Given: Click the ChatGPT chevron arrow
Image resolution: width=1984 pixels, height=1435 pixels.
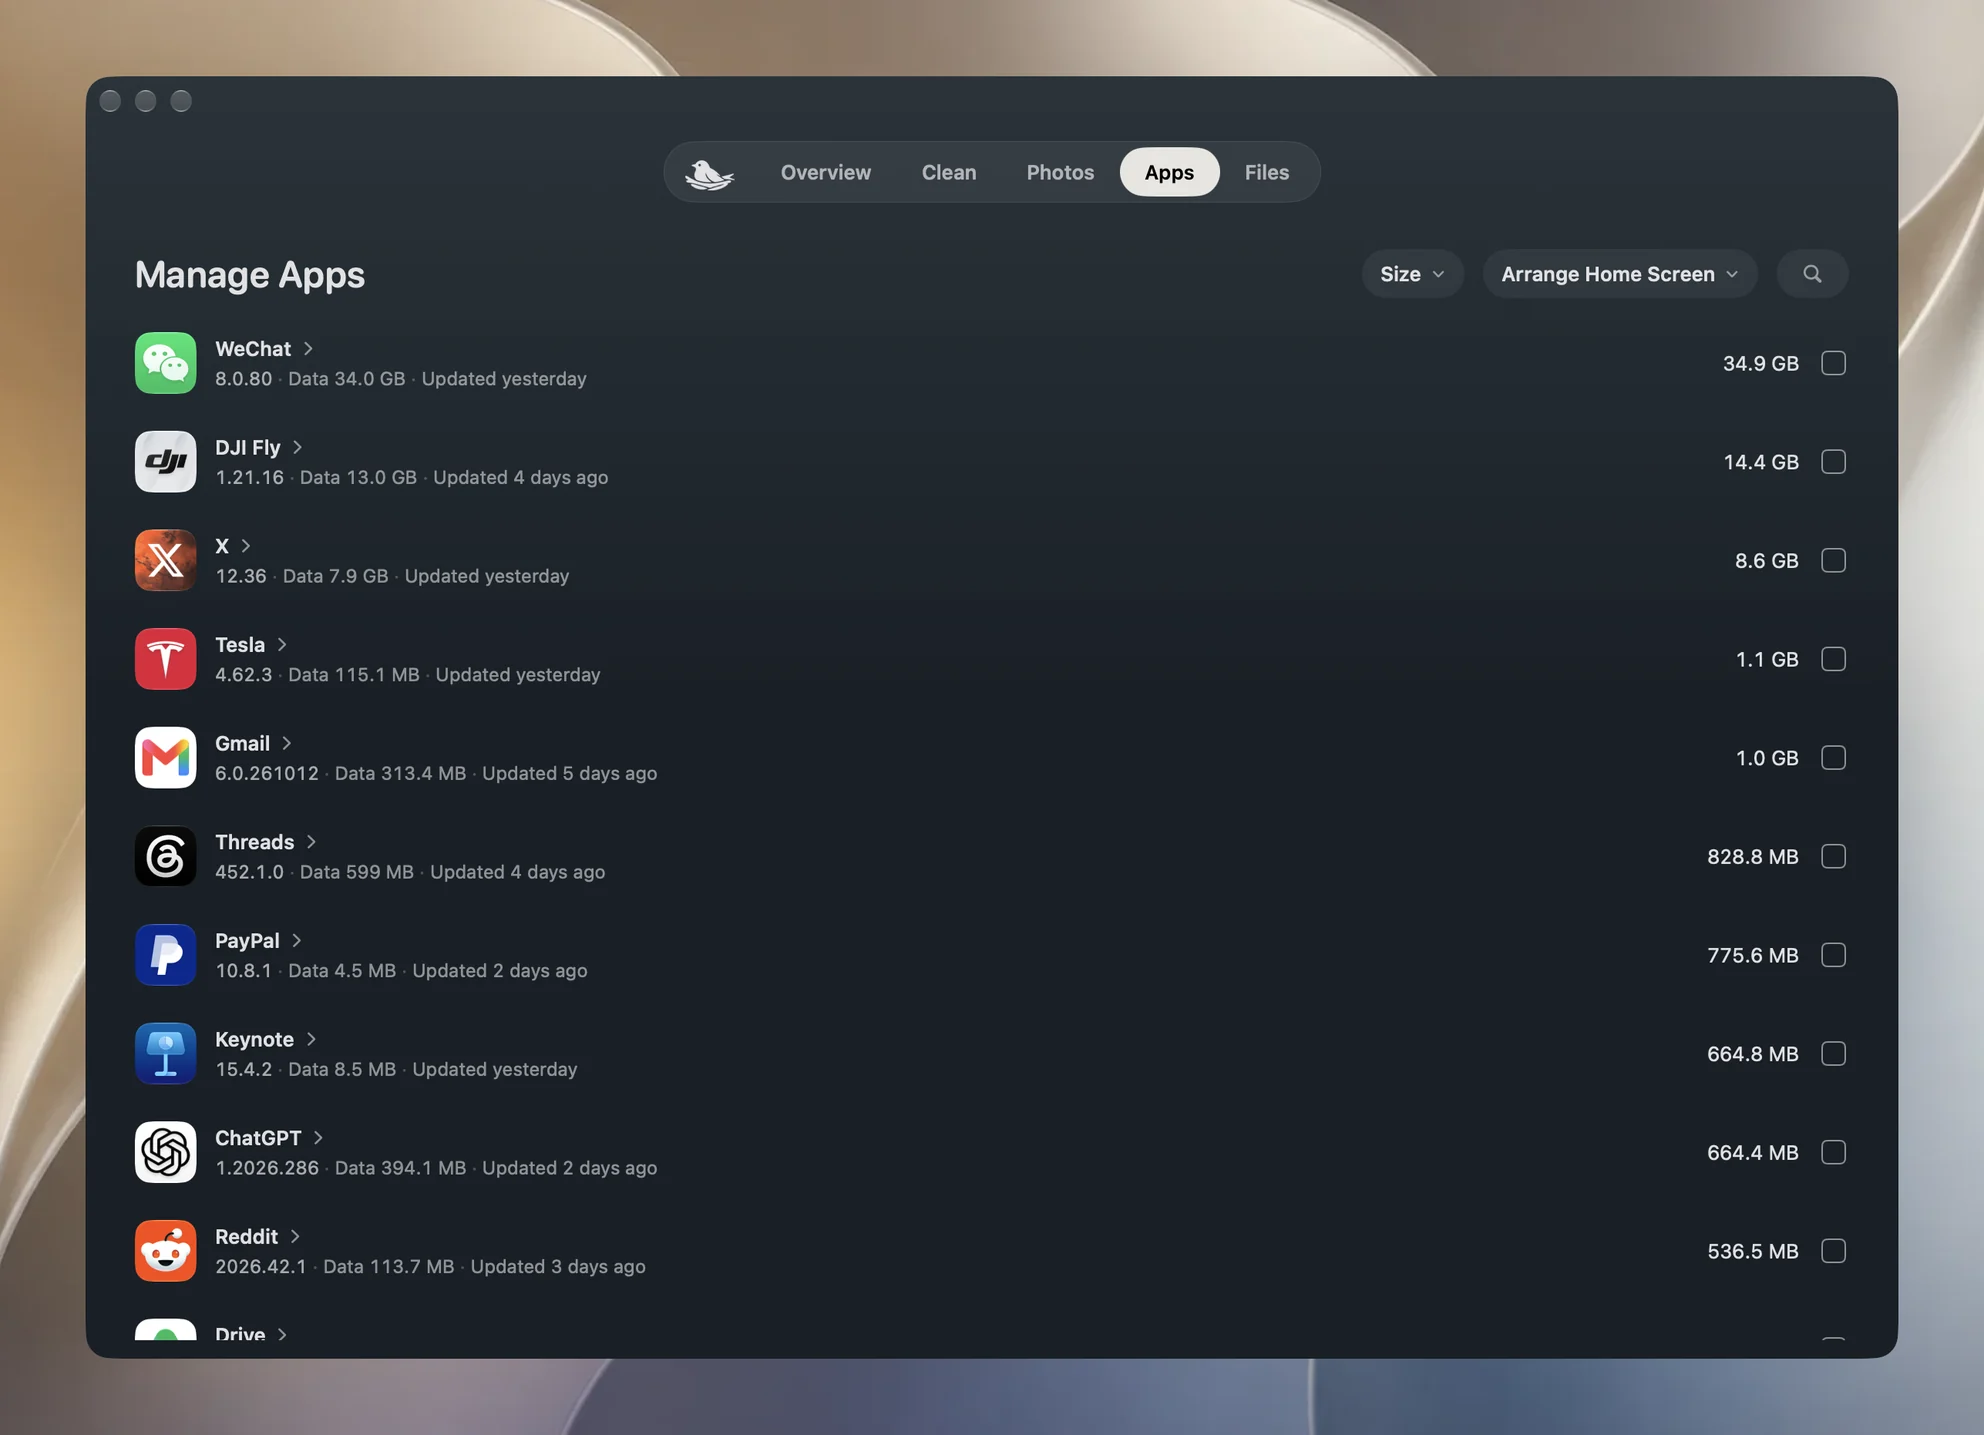Looking at the screenshot, I should click(x=318, y=1138).
